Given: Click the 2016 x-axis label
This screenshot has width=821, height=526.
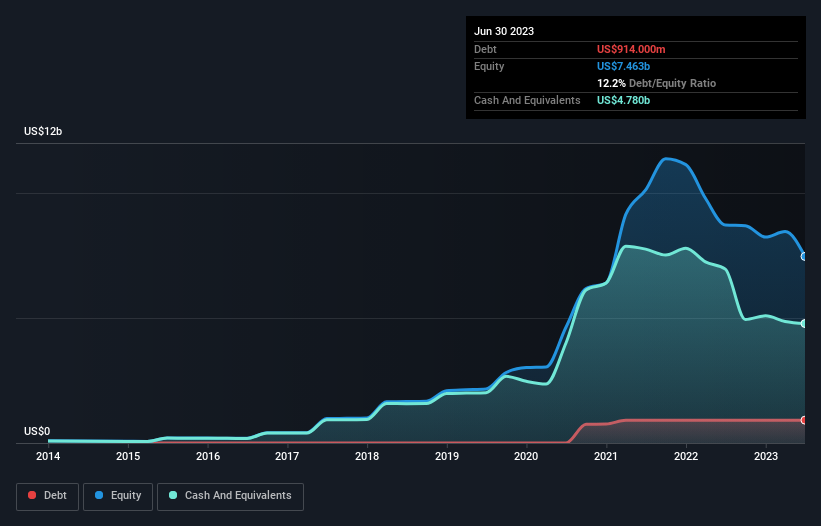Looking at the screenshot, I should pos(208,456).
